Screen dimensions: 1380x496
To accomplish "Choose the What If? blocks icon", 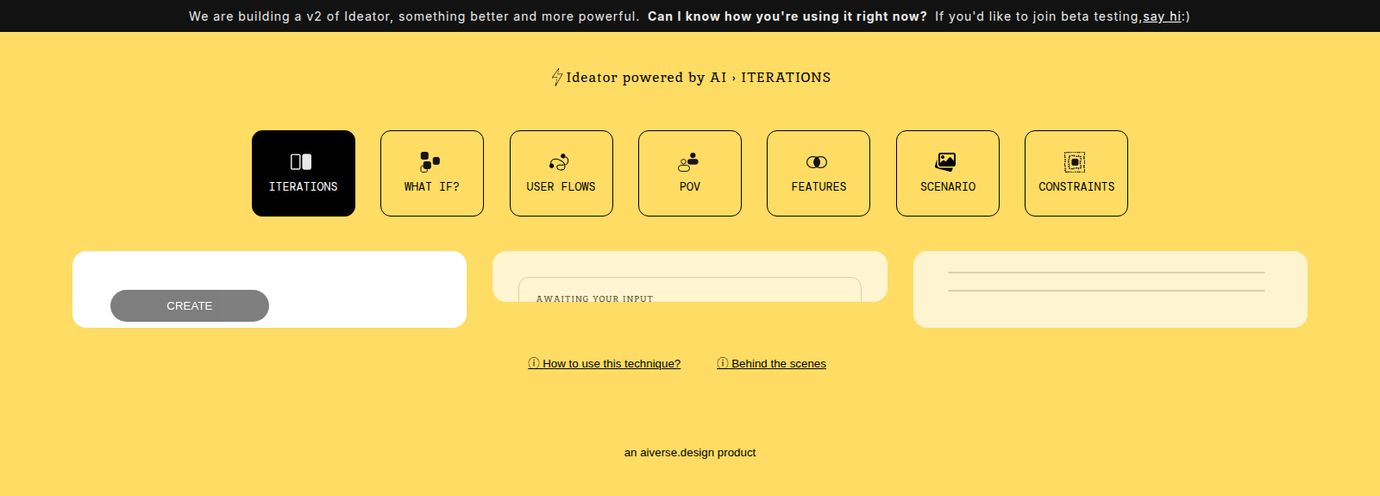I will click(431, 162).
